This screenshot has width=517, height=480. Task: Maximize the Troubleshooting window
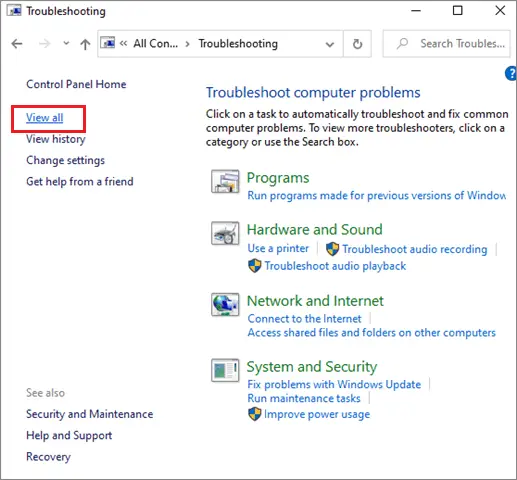(458, 11)
